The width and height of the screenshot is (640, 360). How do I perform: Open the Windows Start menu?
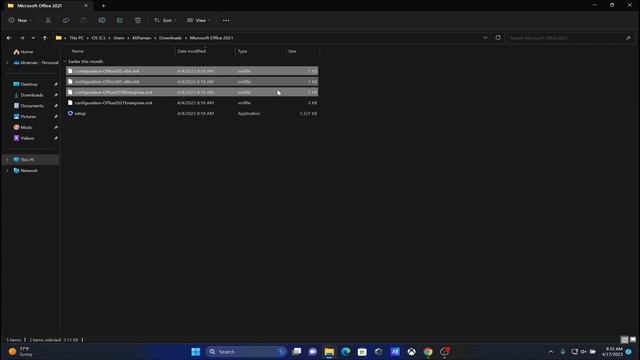196,352
